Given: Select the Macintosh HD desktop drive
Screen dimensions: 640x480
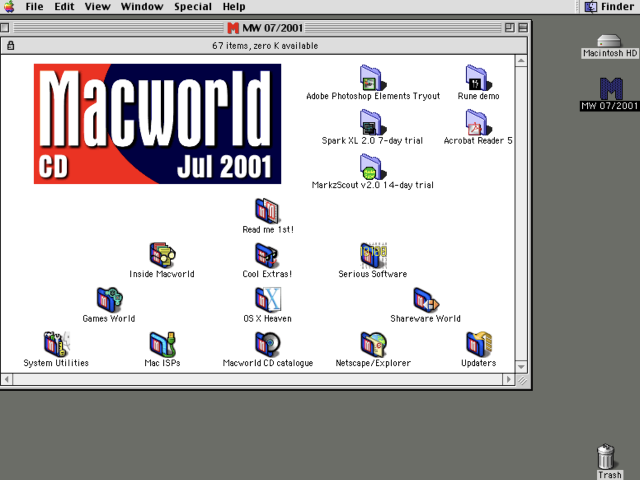Looking at the screenshot, I should click(x=609, y=41).
